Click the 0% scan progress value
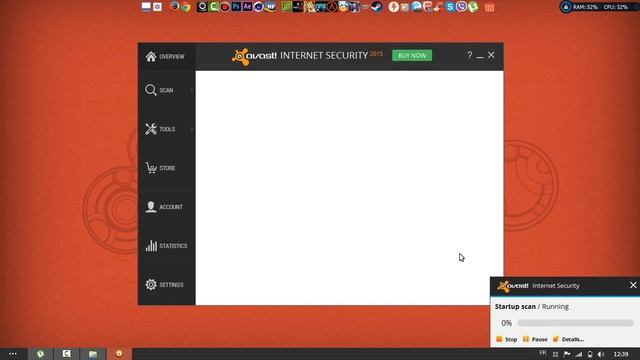The width and height of the screenshot is (640, 360). pos(507,323)
